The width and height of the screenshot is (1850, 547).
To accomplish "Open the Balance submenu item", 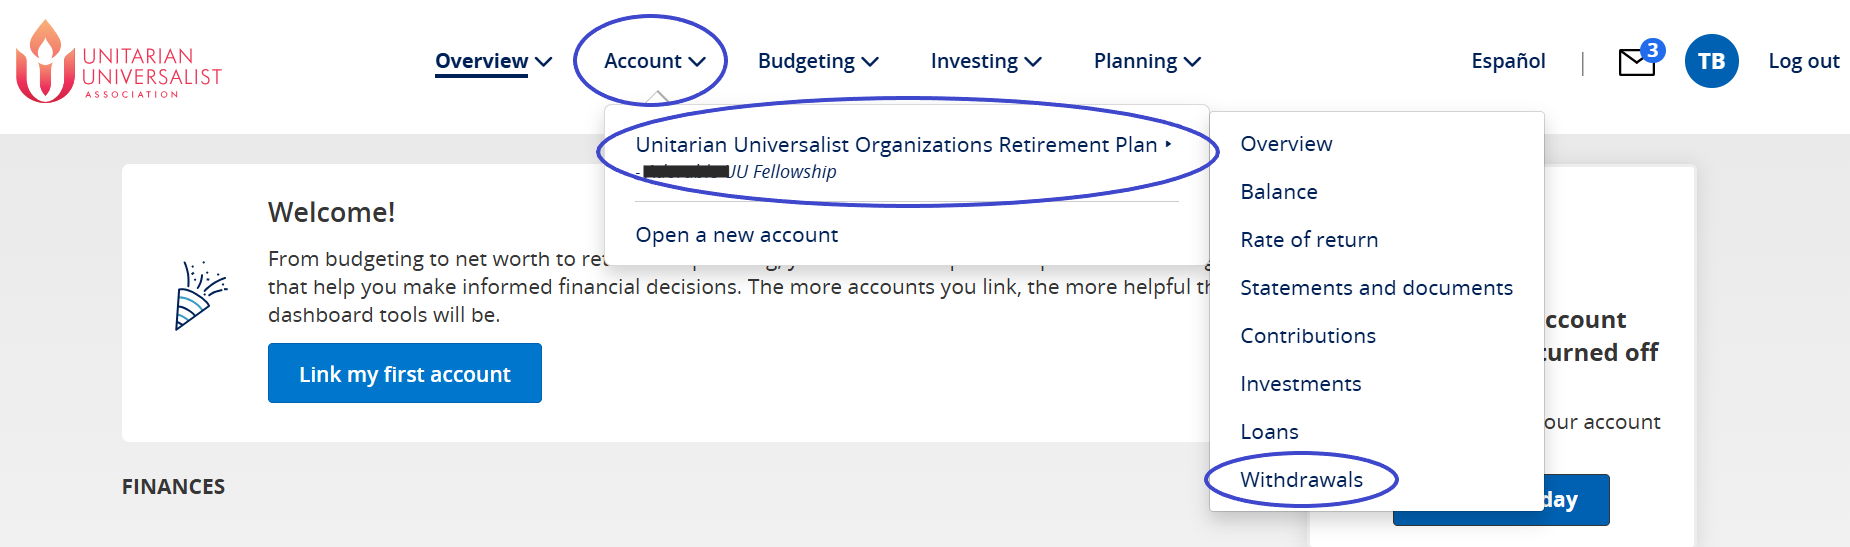I will pos(1279,192).
